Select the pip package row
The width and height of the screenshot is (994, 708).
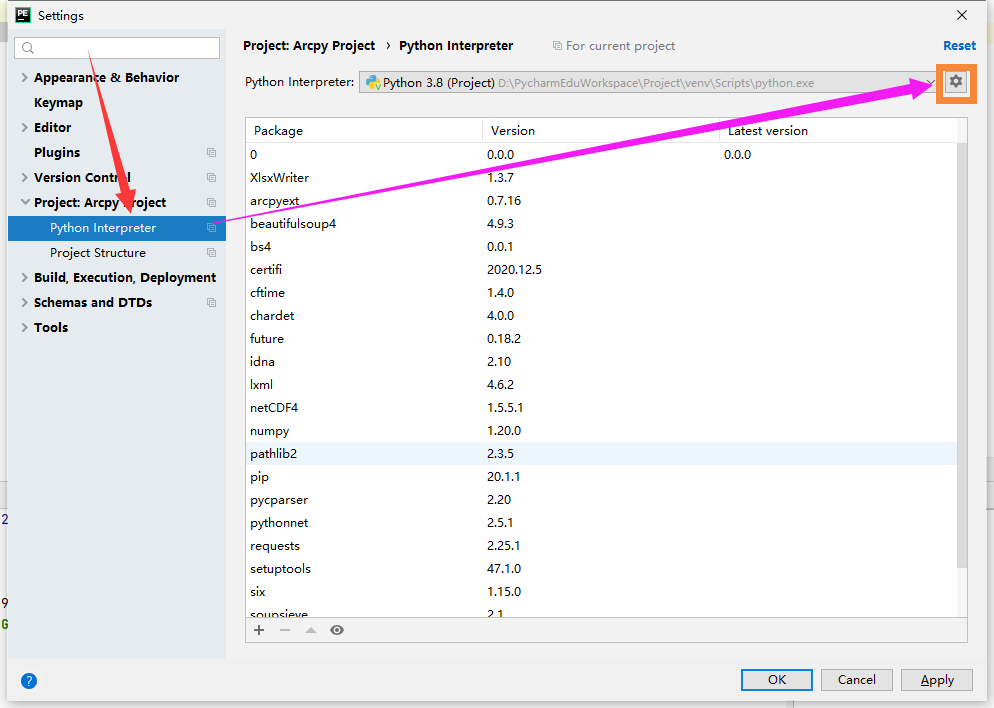601,477
